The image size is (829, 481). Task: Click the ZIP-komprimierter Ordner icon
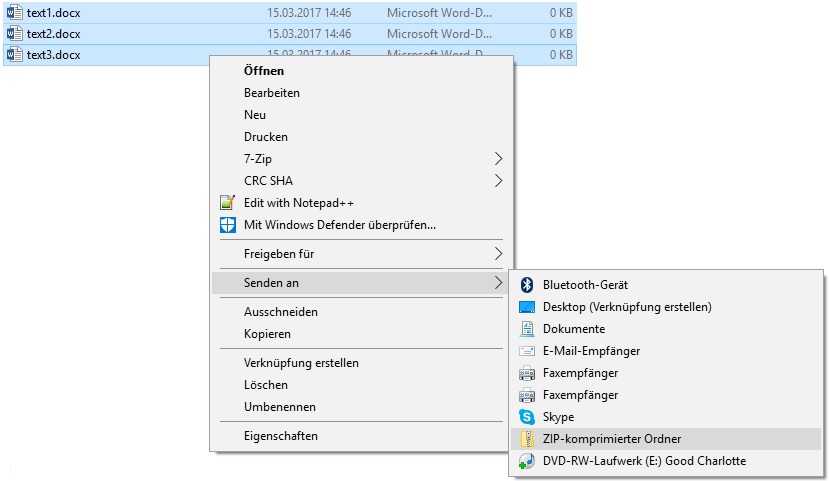(527, 439)
